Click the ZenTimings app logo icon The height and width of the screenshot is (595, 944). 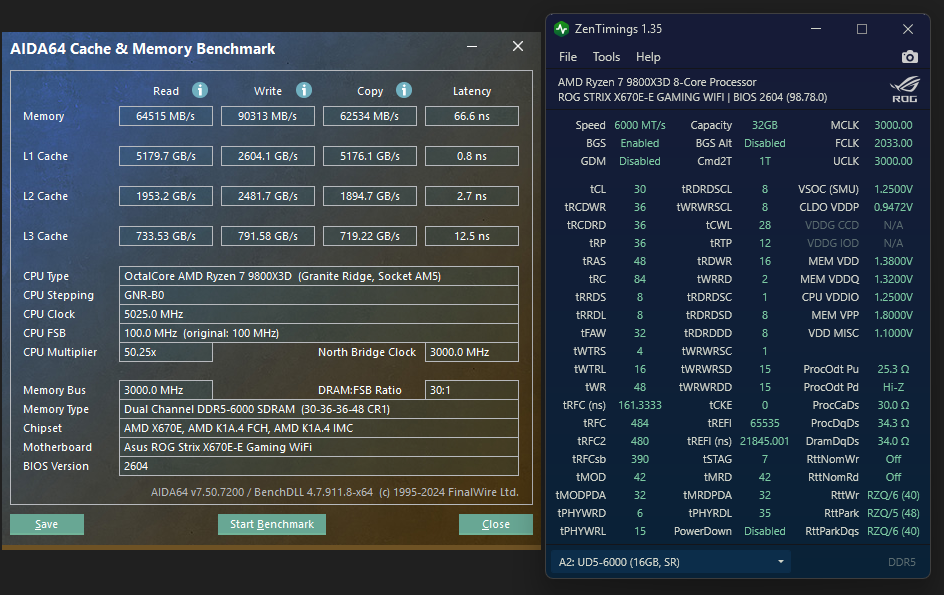pos(562,29)
